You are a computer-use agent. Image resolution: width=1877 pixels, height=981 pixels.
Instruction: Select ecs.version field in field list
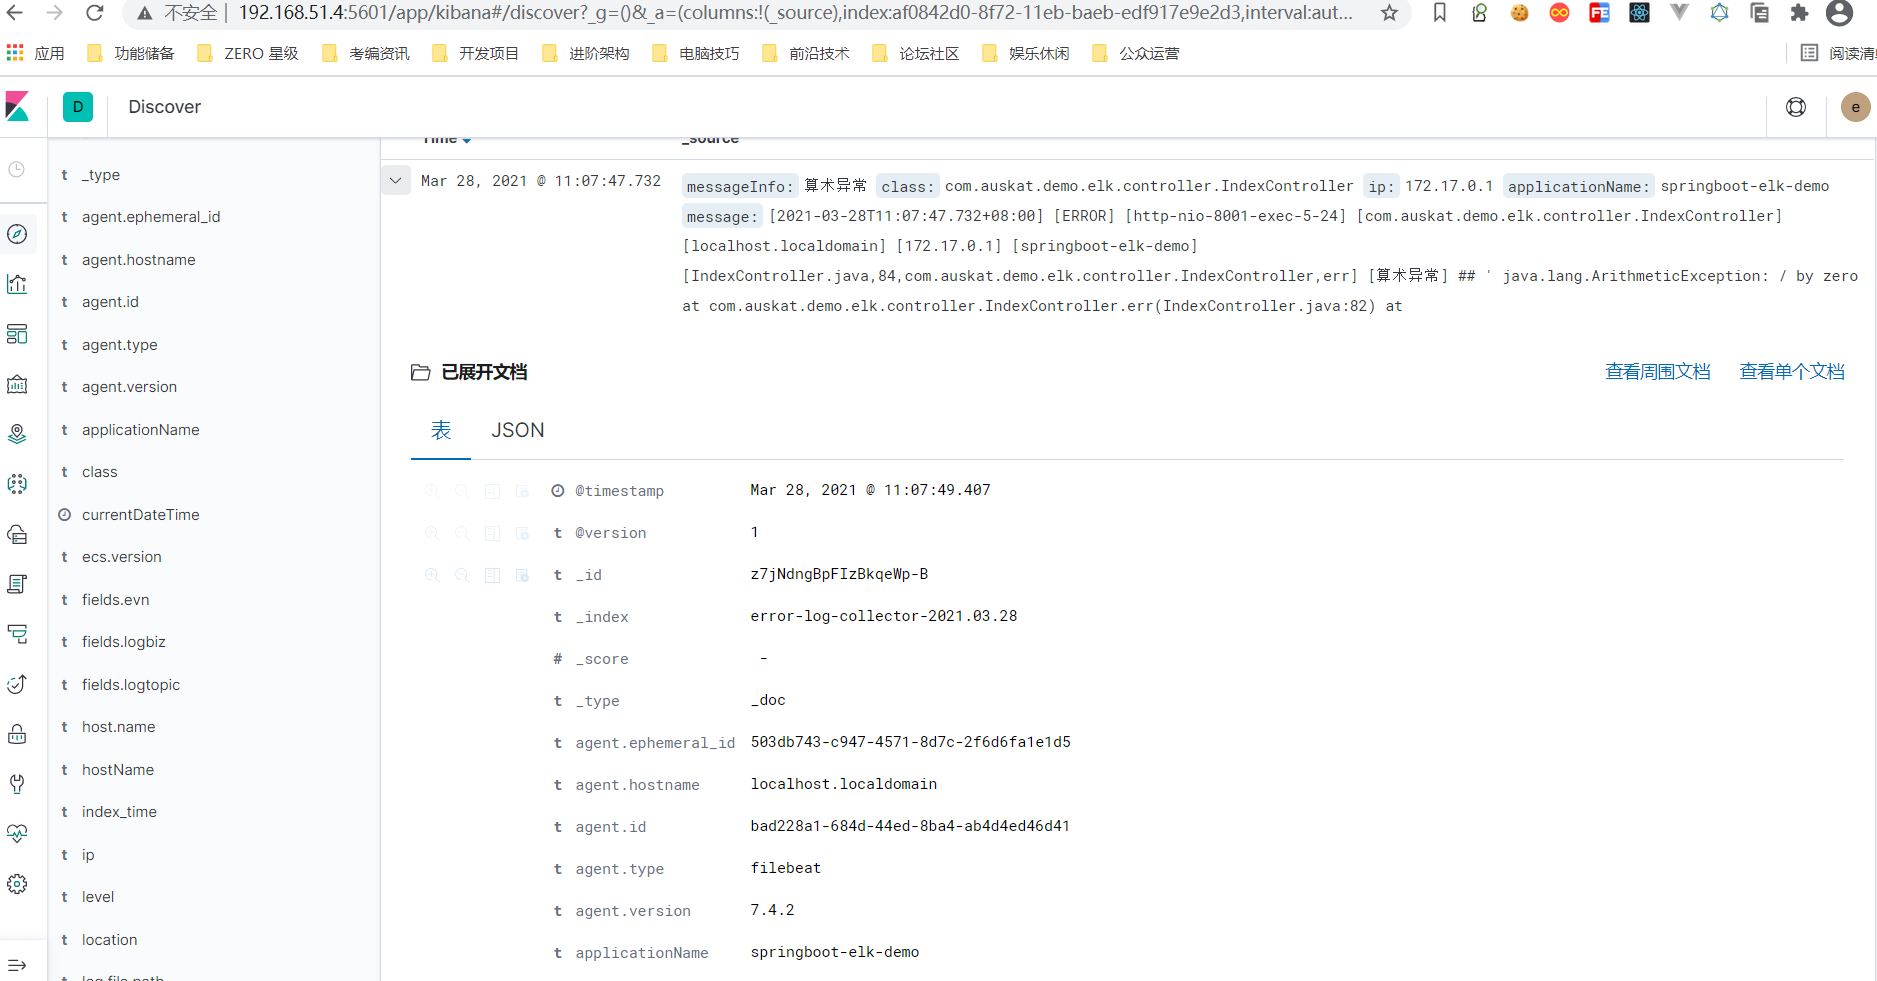click(x=122, y=557)
